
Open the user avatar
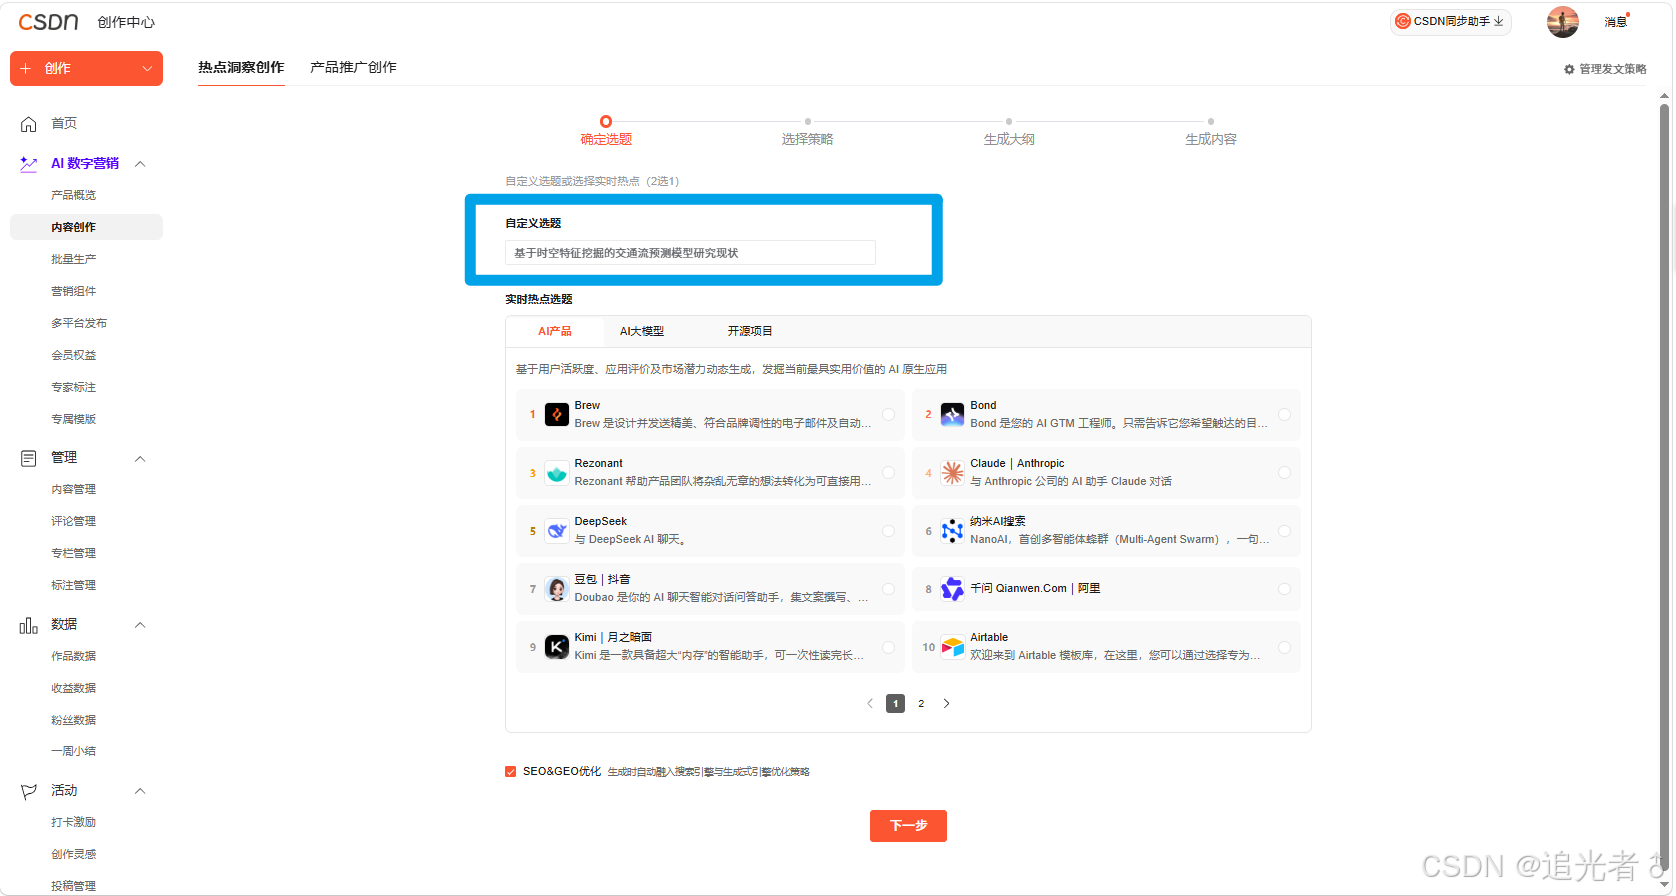point(1563,21)
